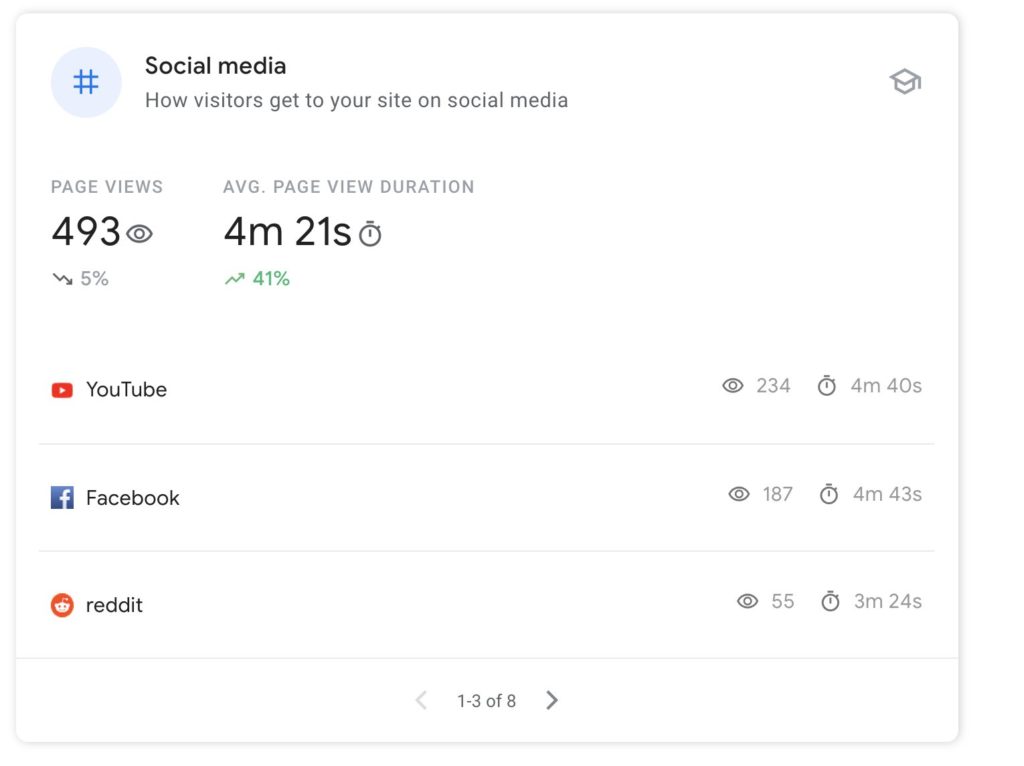Go to previous page of social sources

(x=421, y=700)
